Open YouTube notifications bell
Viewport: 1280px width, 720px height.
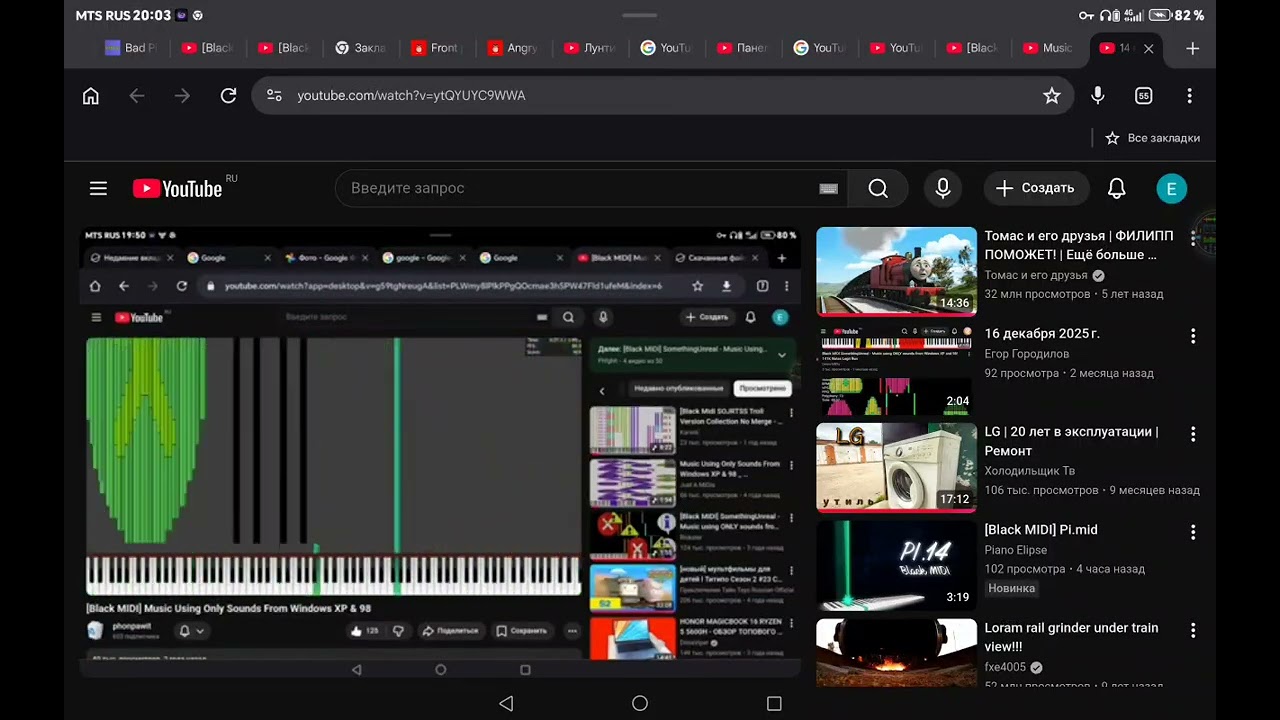click(1117, 188)
